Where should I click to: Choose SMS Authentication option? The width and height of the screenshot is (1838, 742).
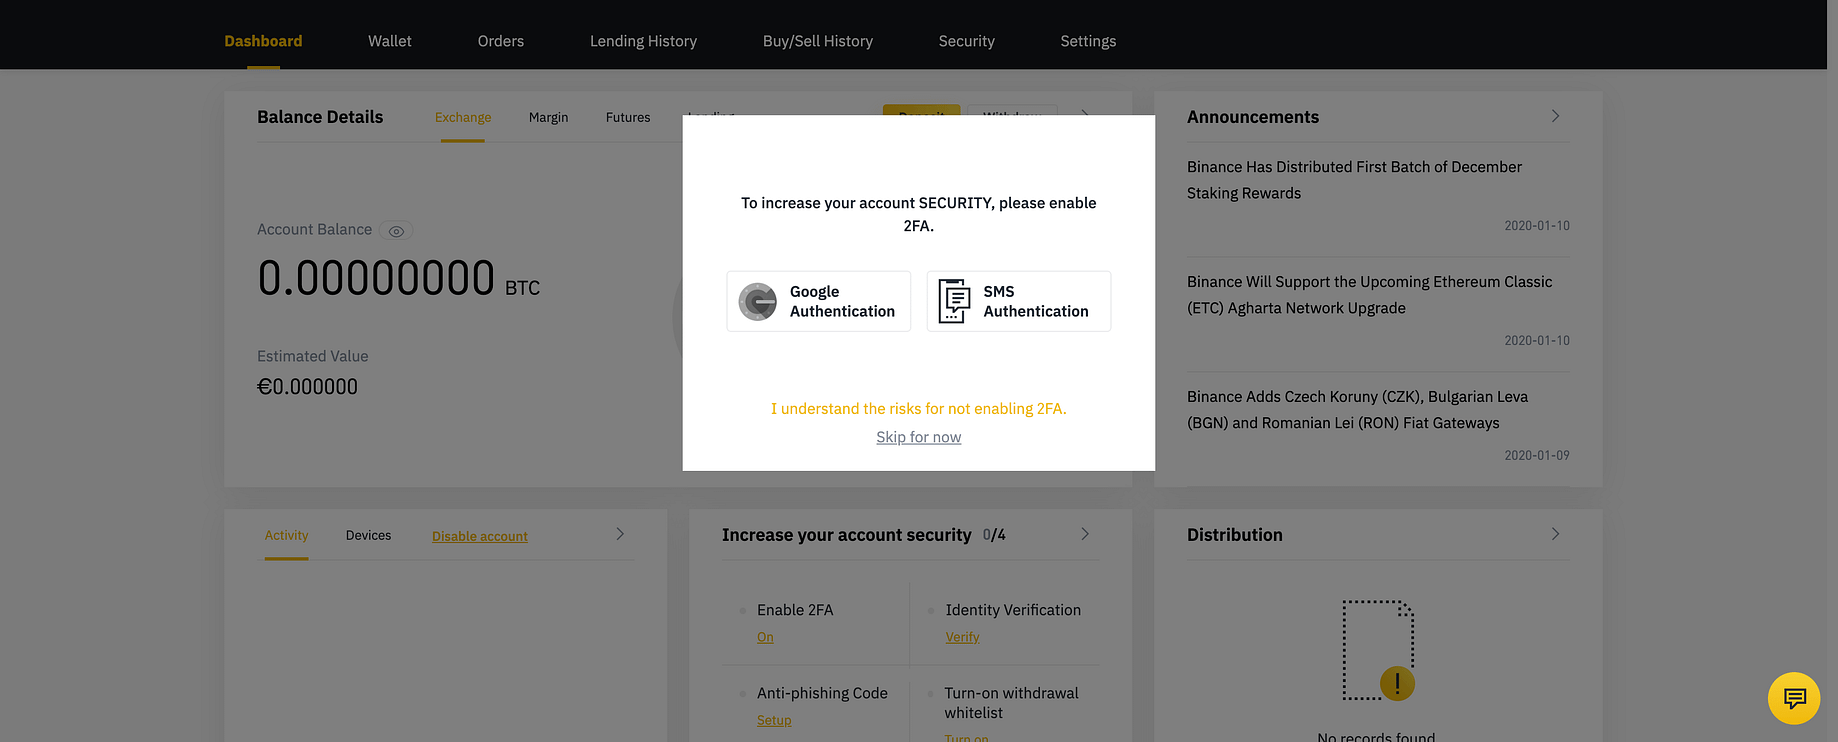pyautogui.click(x=1019, y=301)
